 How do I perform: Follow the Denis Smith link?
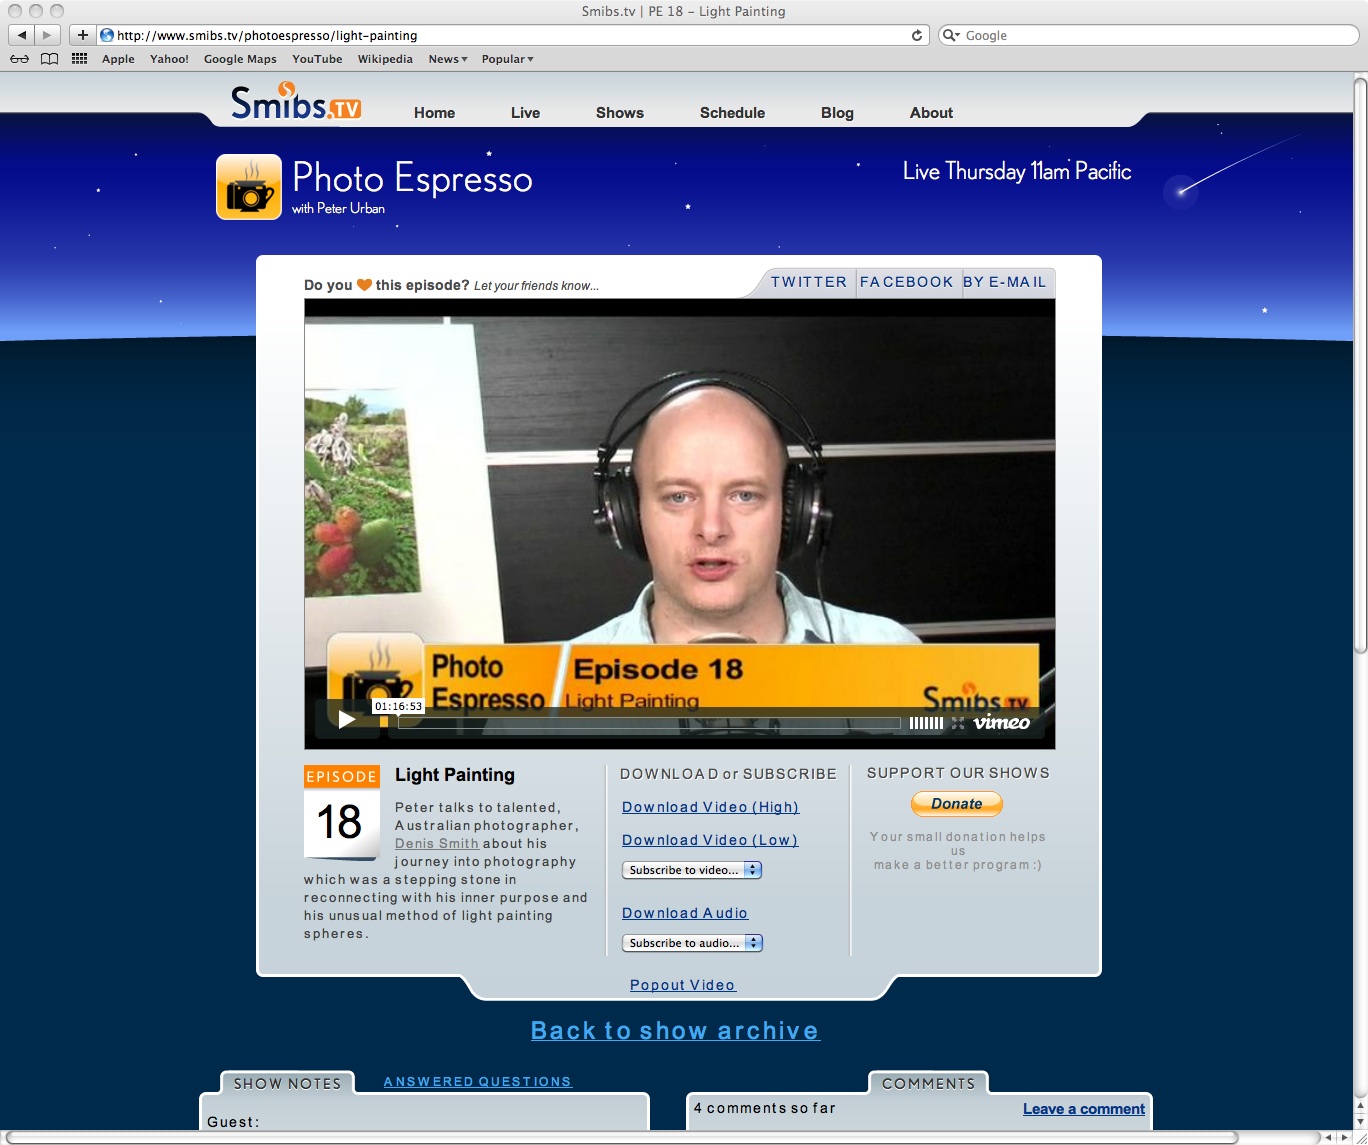pos(437,843)
